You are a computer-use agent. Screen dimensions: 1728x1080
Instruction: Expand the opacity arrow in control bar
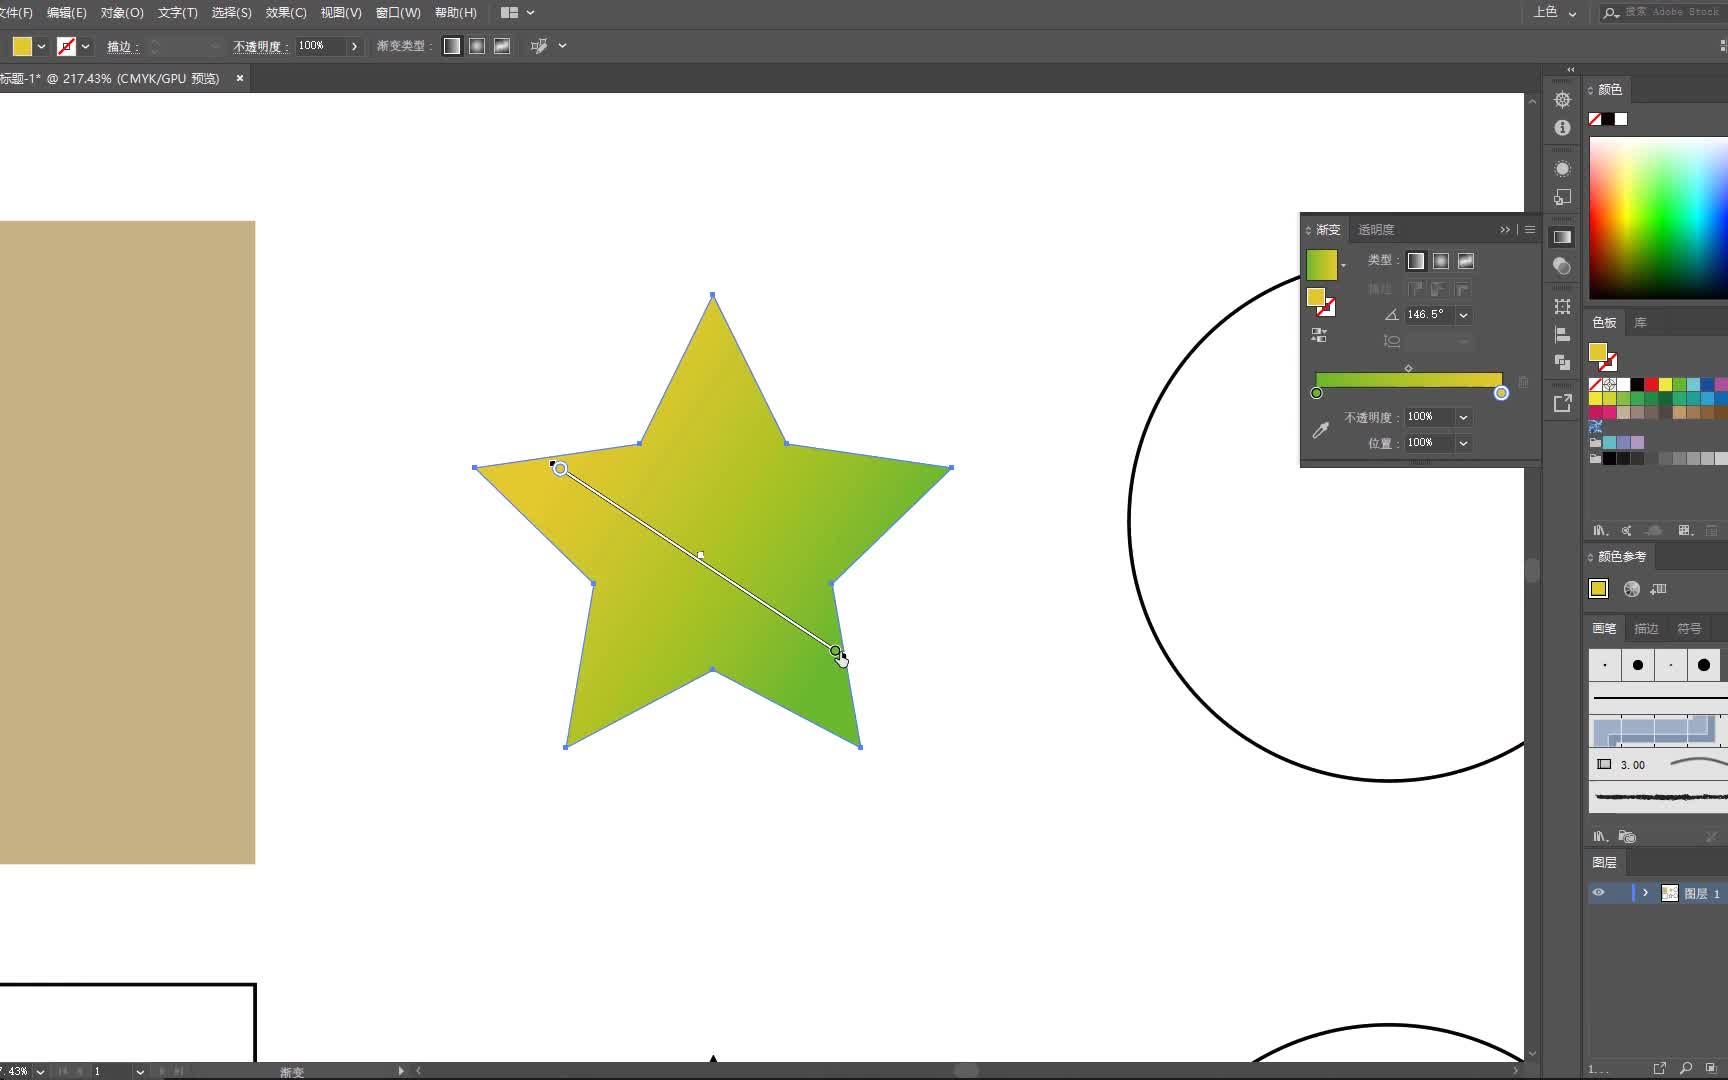point(354,46)
